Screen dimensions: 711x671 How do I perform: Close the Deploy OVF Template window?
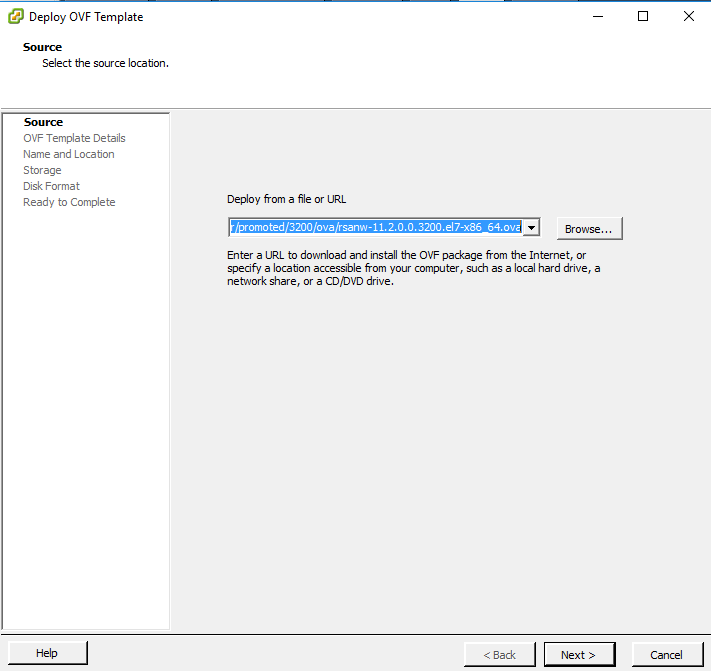pyautogui.click(x=689, y=16)
